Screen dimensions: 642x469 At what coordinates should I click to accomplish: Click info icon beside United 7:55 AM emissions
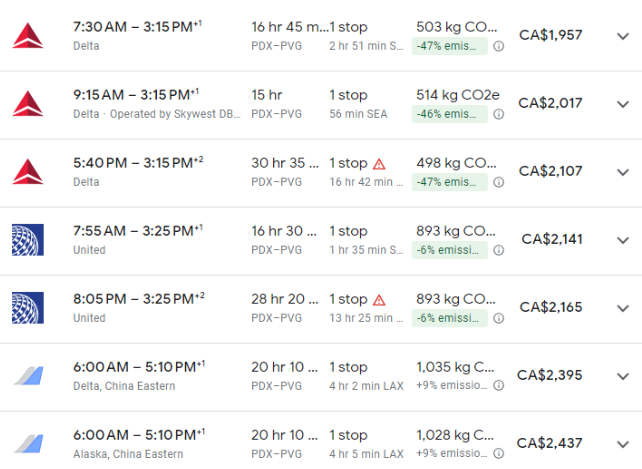[x=498, y=250]
